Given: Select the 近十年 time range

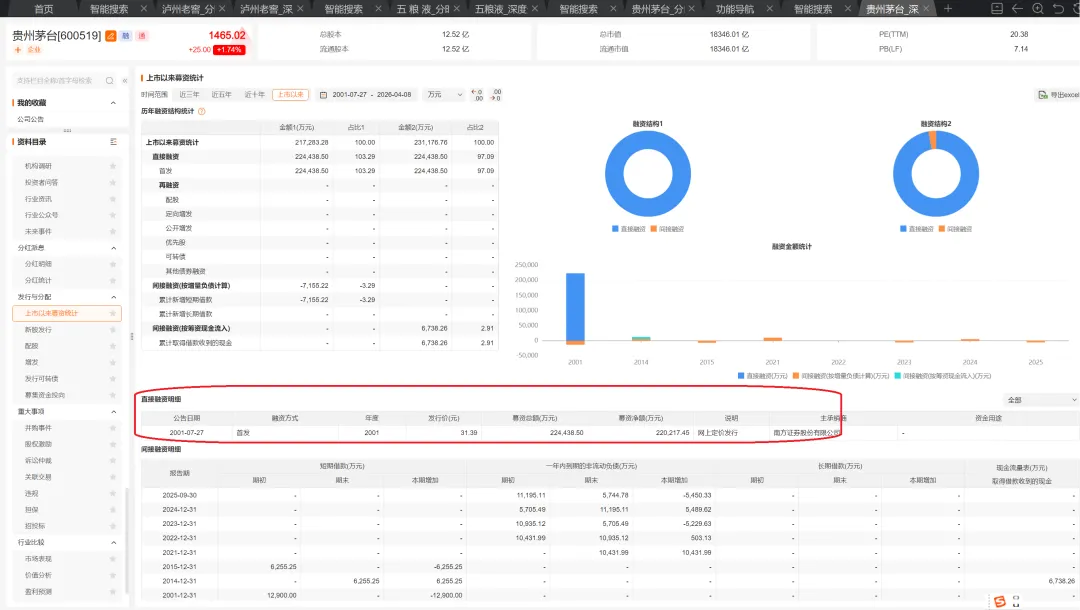Looking at the screenshot, I should [255, 95].
